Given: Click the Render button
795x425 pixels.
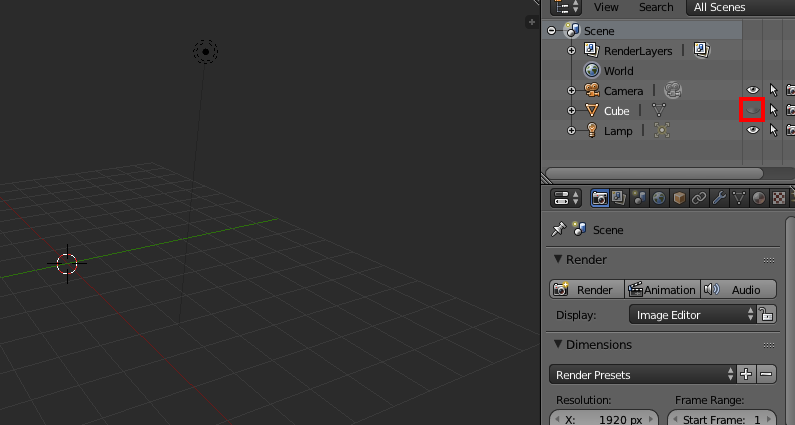Looking at the screenshot, I should (587, 290).
